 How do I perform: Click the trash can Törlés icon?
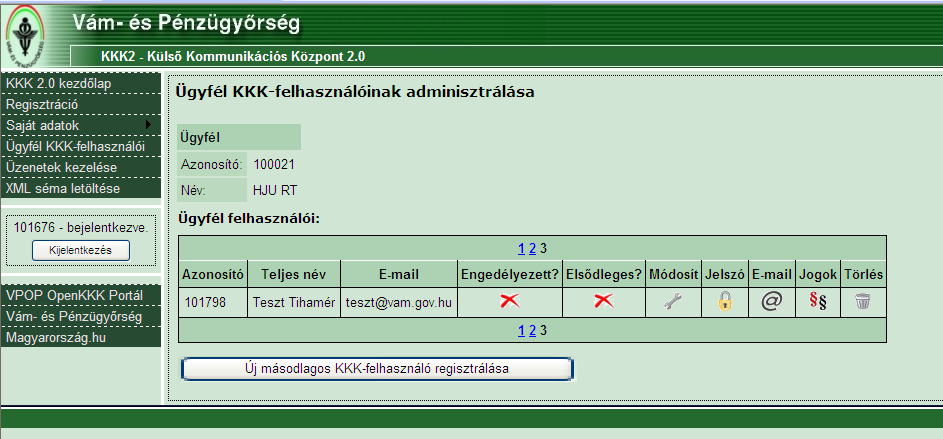click(x=863, y=302)
